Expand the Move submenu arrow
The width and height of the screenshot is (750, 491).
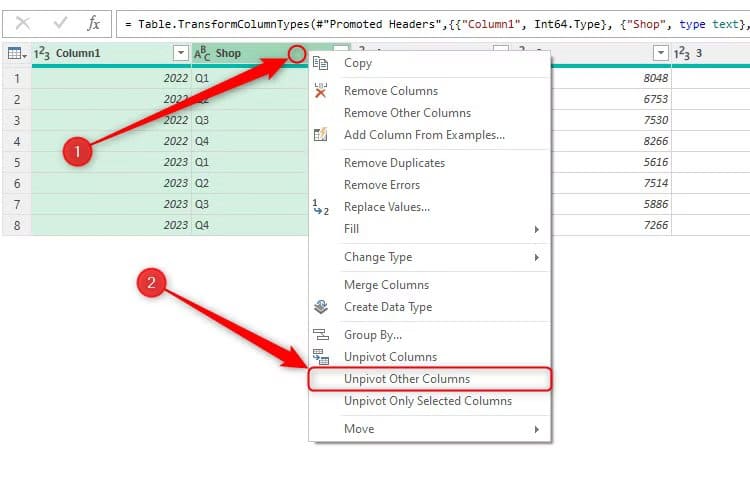pyautogui.click(x=537, y=429)
